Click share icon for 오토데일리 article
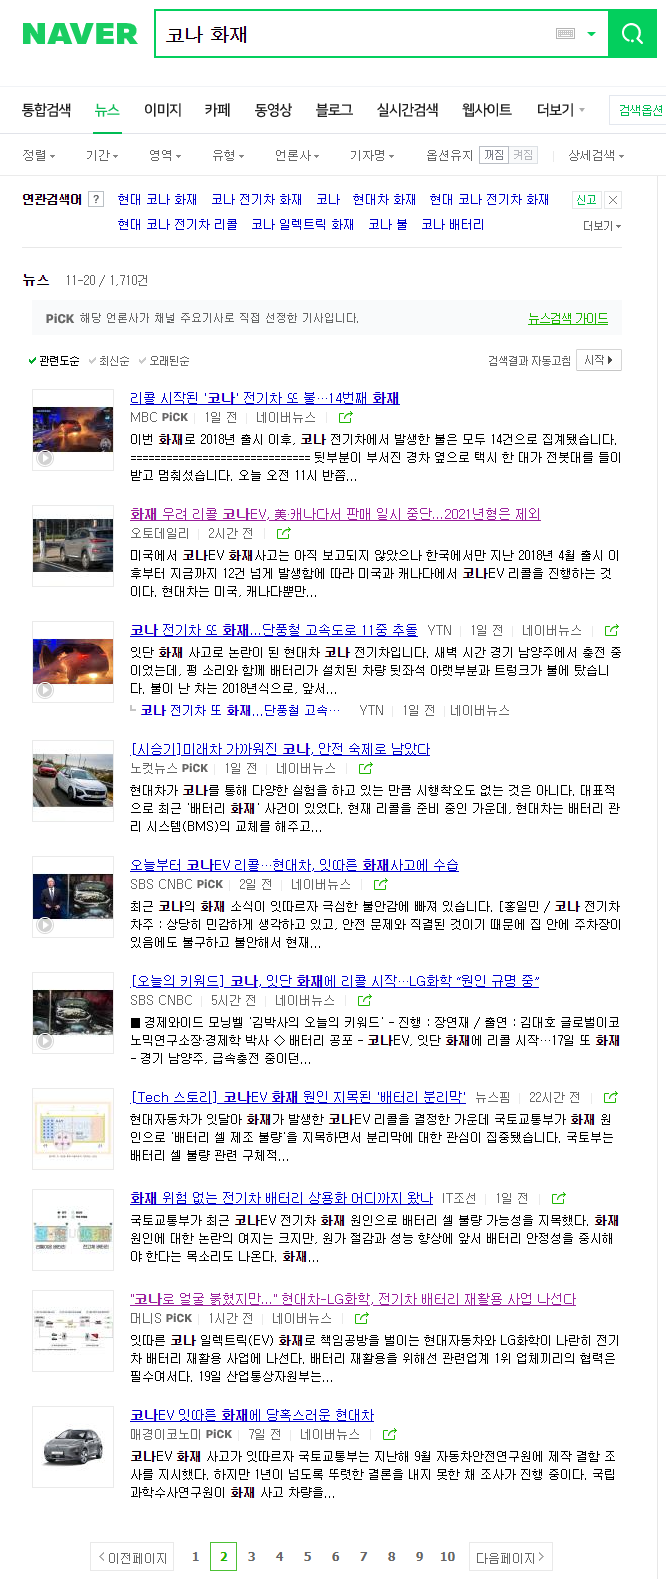The height and width of the screenshot is (1579, 666). [x=284, y=533]
